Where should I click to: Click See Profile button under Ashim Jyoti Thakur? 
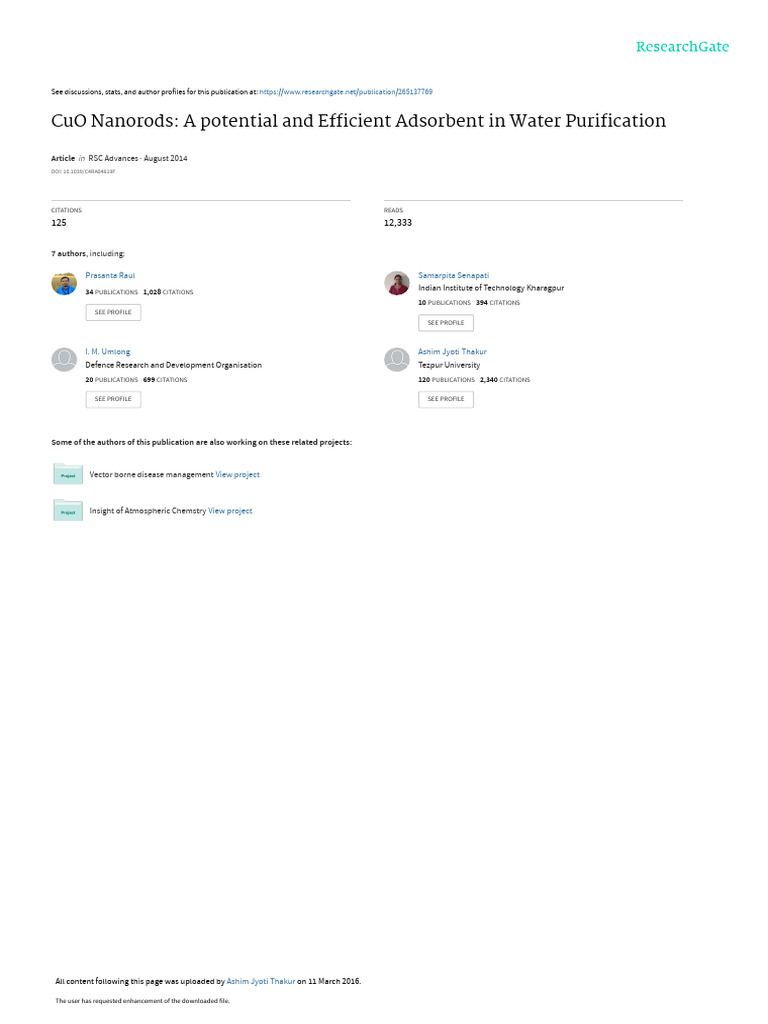(446, 399)
